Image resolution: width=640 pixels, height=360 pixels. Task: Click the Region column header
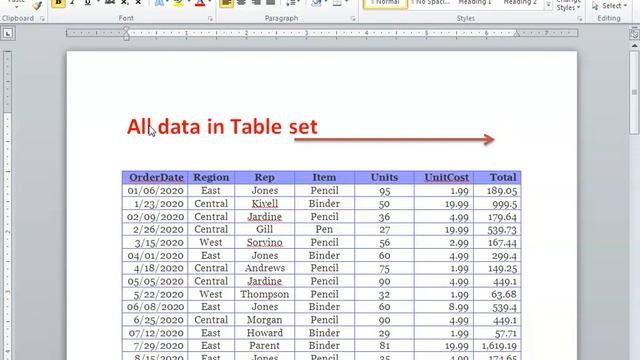click(x=211, y=178)
